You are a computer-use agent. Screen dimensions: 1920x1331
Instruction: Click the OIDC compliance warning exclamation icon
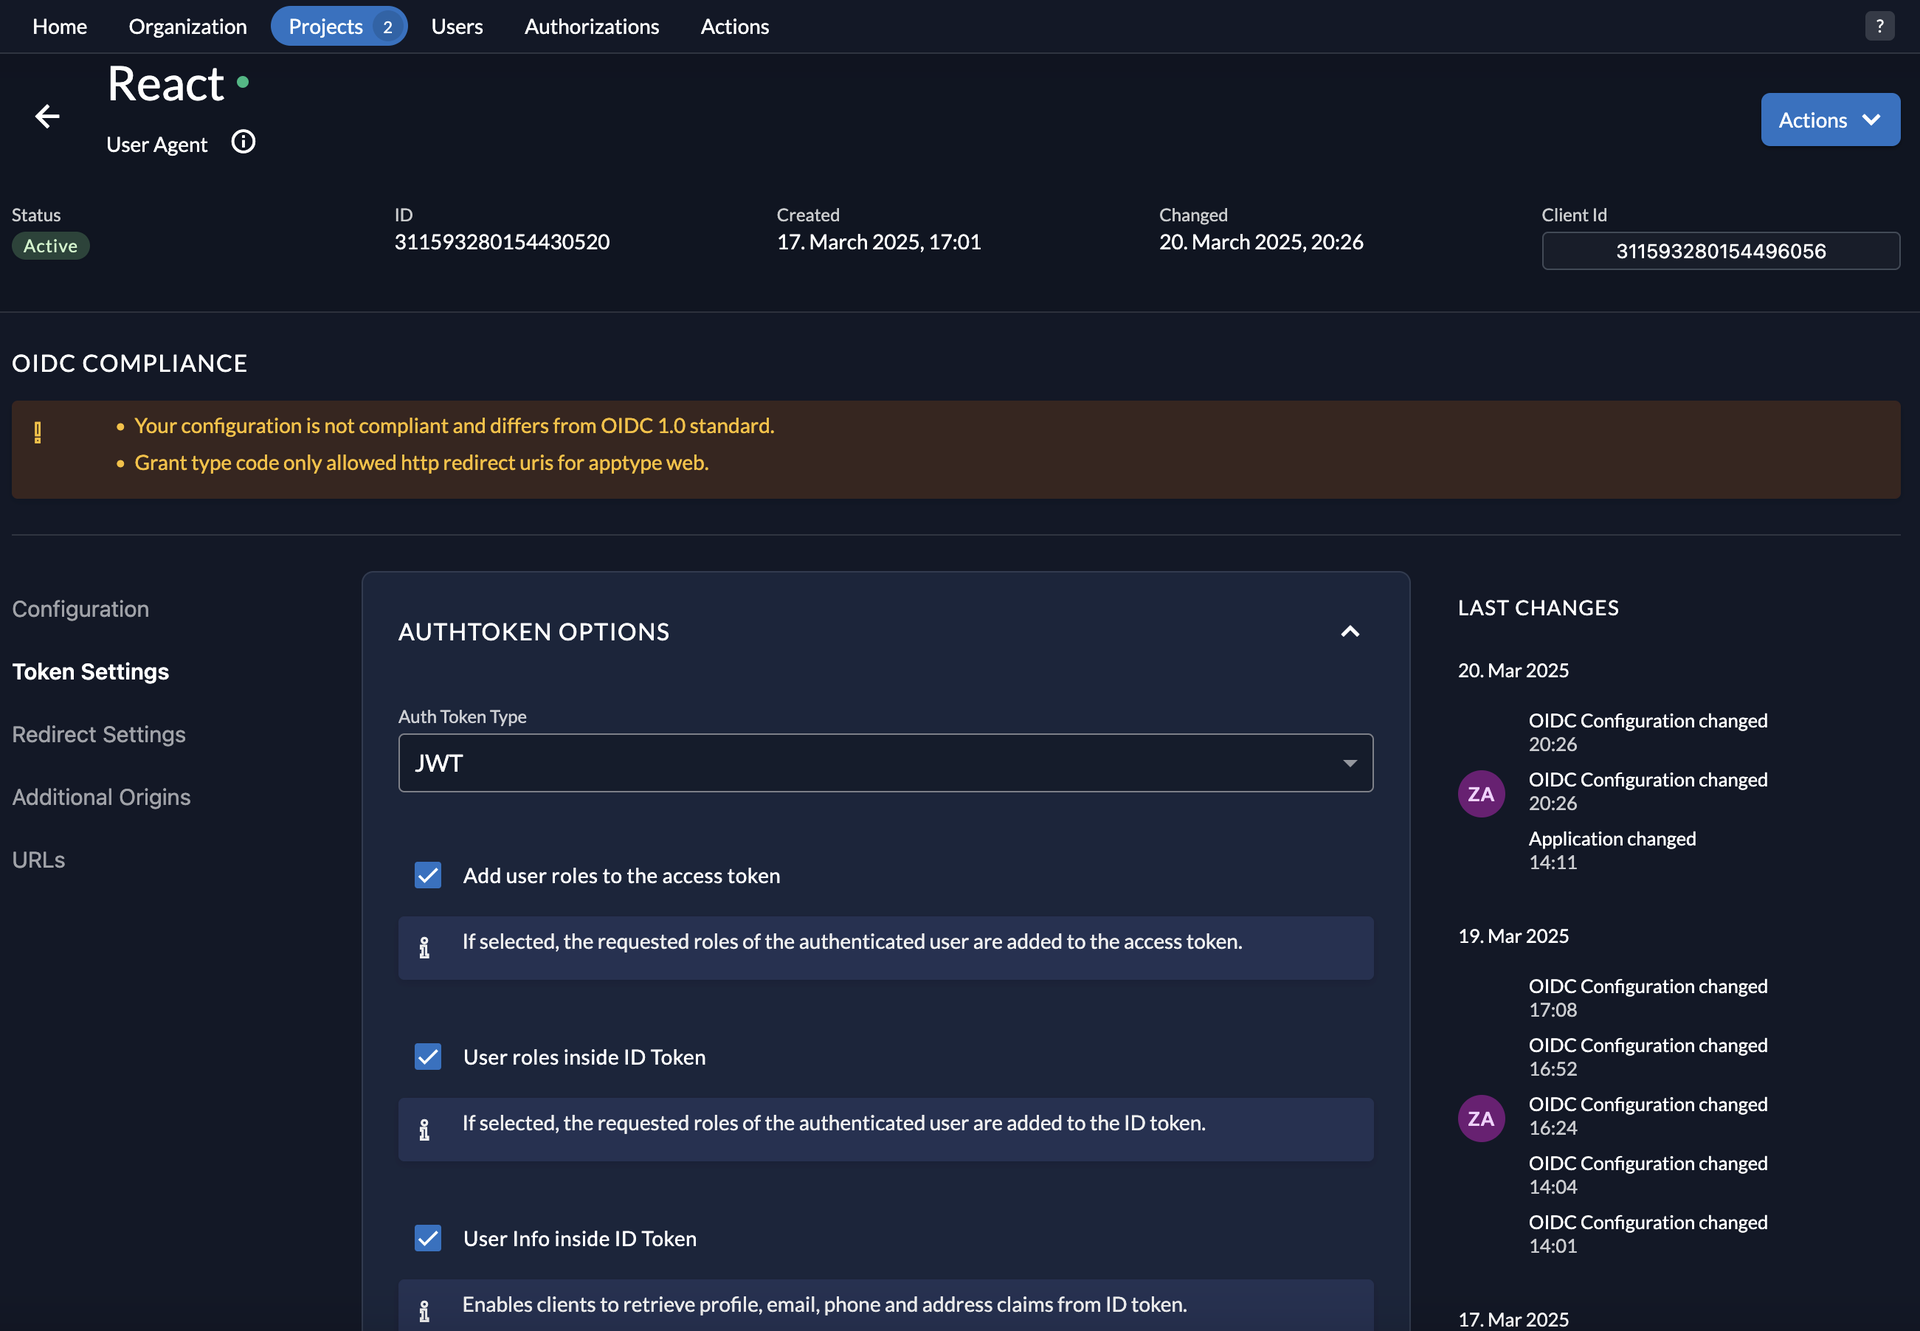38,432
